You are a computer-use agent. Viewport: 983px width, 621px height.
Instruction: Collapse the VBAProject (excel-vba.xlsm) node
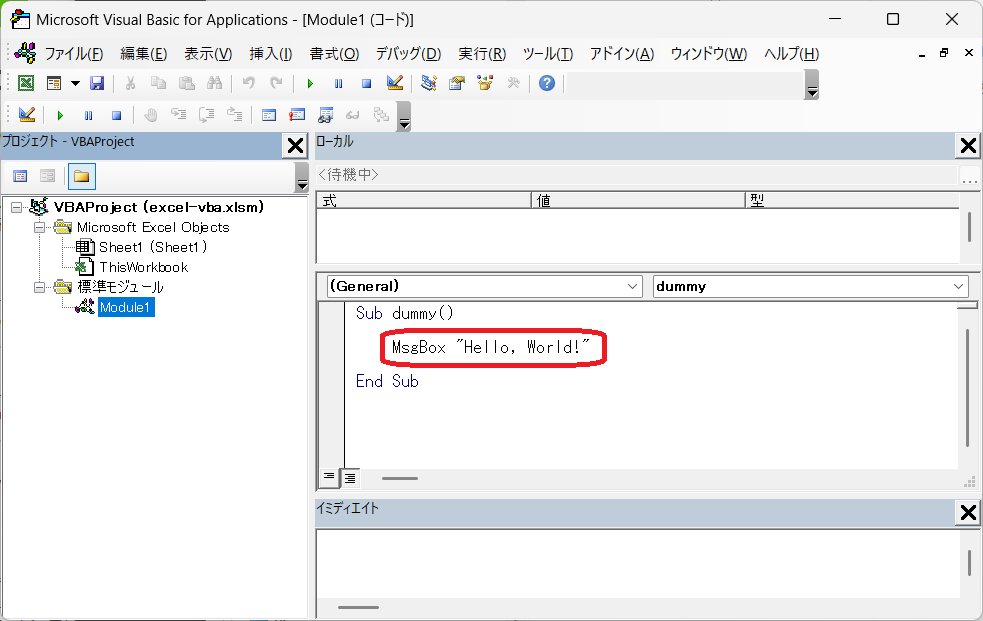click(16, 207)
